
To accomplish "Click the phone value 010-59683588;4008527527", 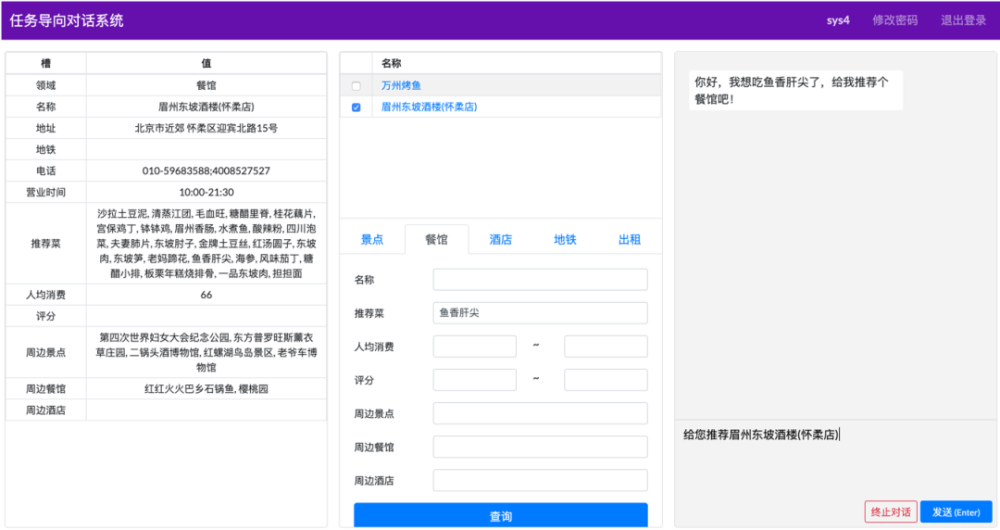I will click(x=206, y=171).
